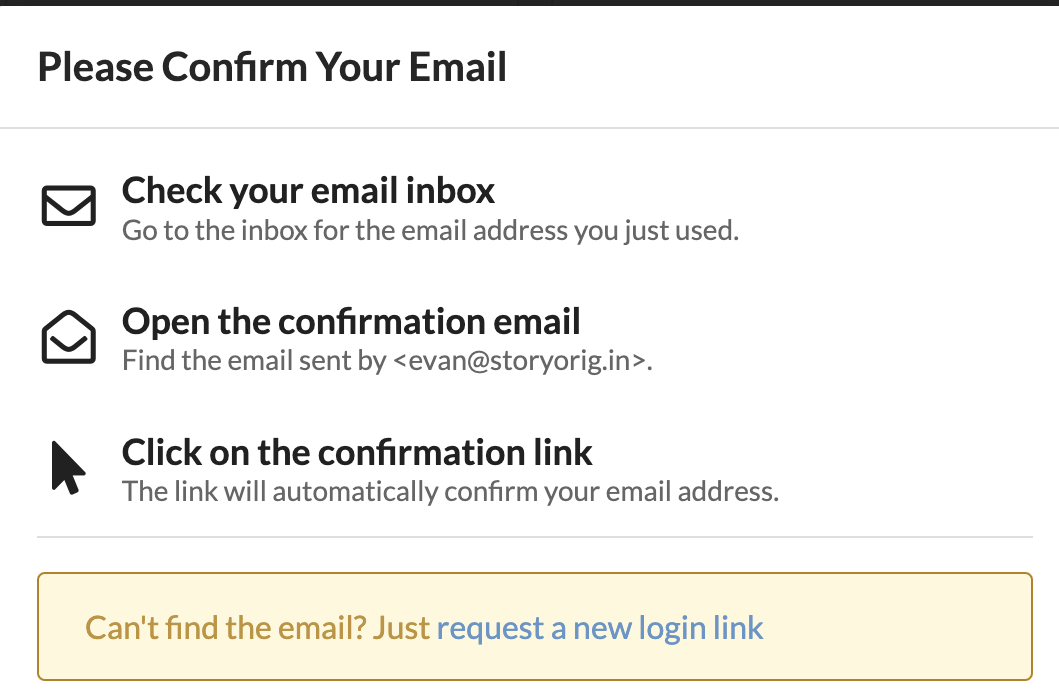Image resolution: width=1059 pixels, height=696 pixels.
Task: Click the "Check your email inbox" title
Action: (x=308, y=190)
